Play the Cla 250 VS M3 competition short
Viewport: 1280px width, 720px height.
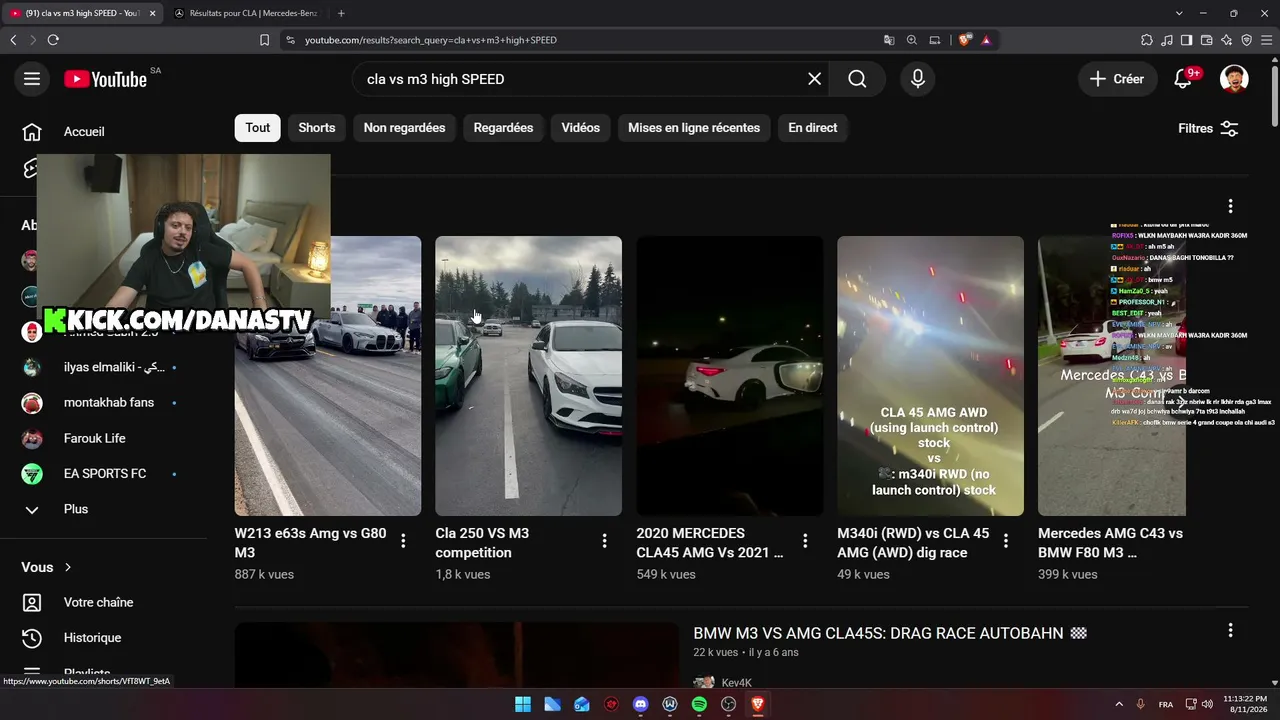pyautogui.click(x=528, y=376)
